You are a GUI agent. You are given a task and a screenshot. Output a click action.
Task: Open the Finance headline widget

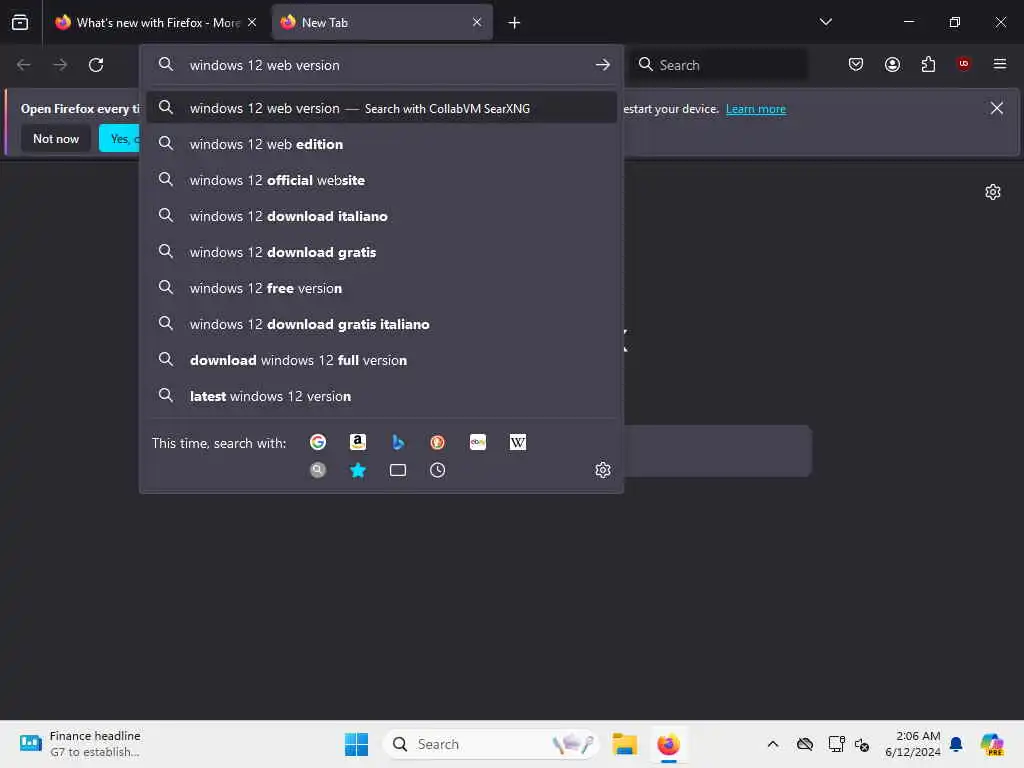78,744
